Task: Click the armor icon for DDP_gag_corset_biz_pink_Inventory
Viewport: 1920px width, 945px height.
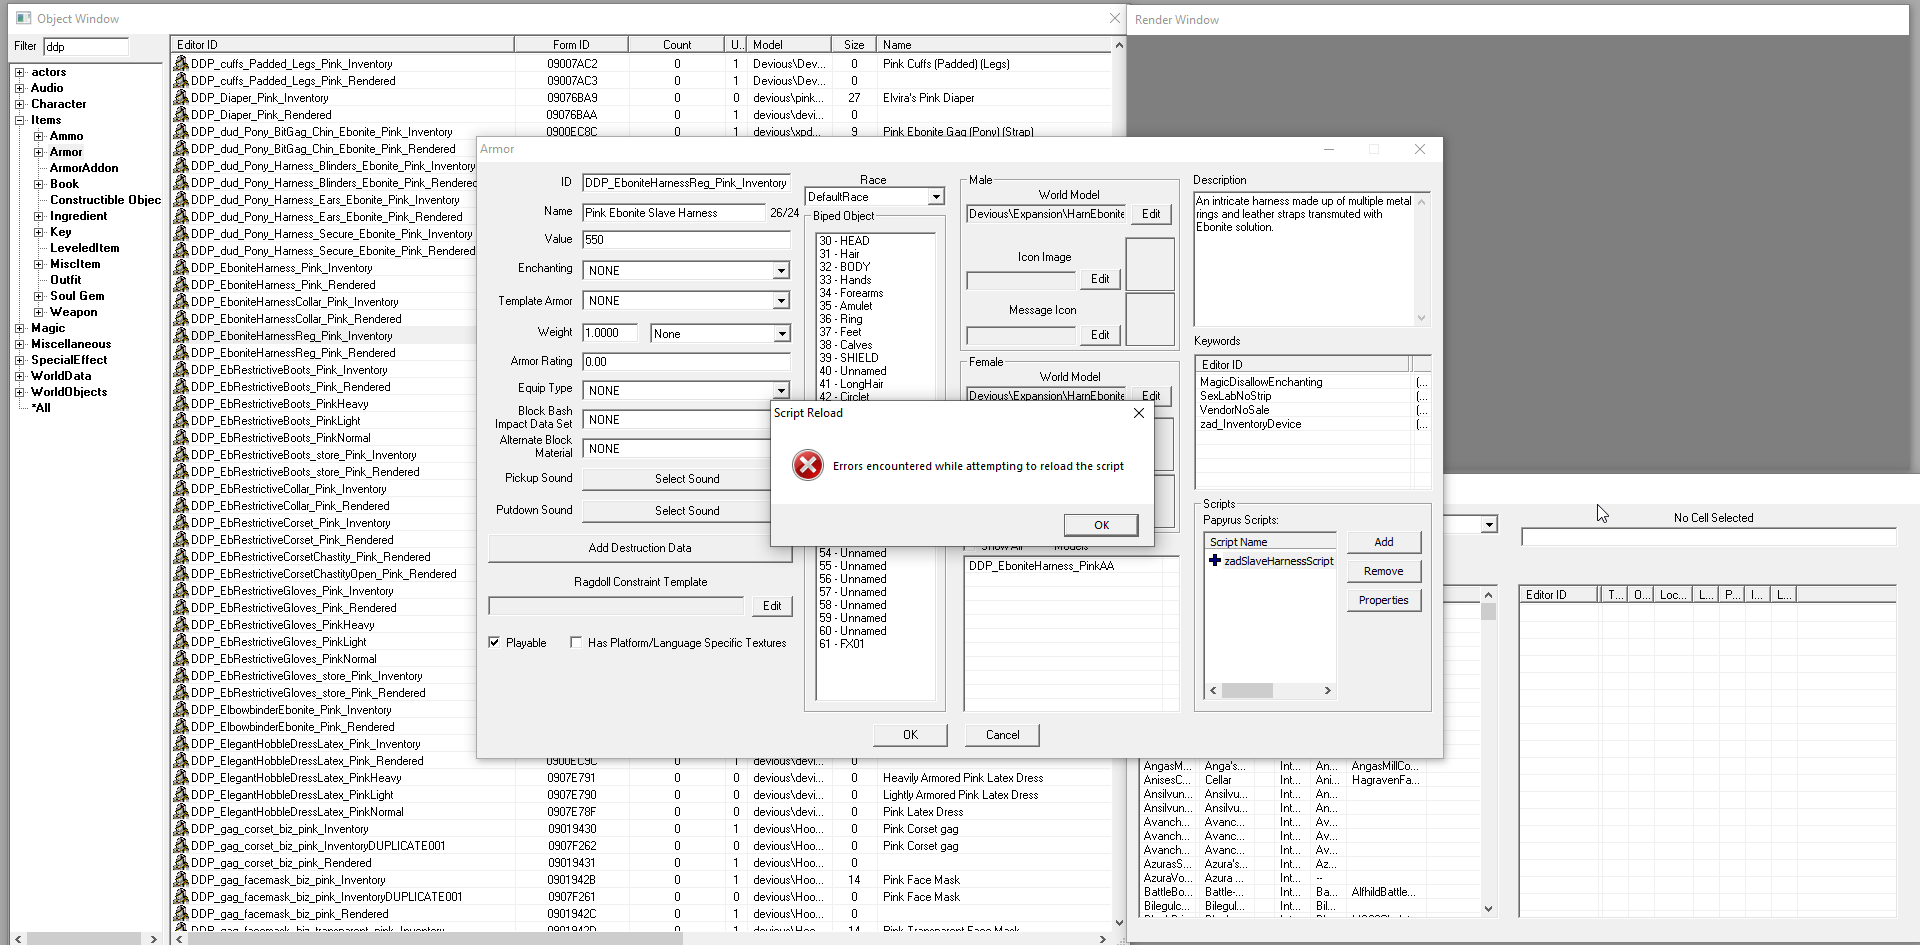Action: (181, 828)
